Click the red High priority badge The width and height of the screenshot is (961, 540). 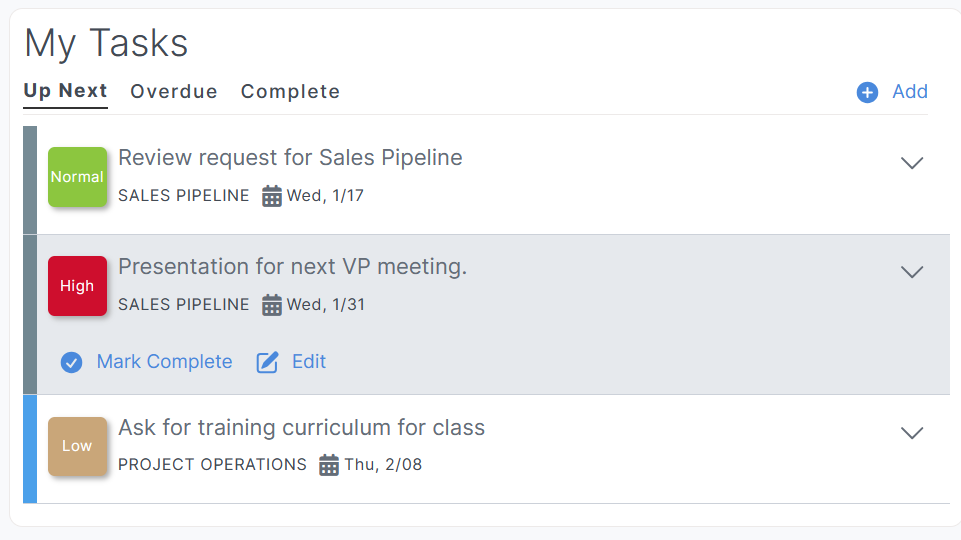[x=77, y=286]
